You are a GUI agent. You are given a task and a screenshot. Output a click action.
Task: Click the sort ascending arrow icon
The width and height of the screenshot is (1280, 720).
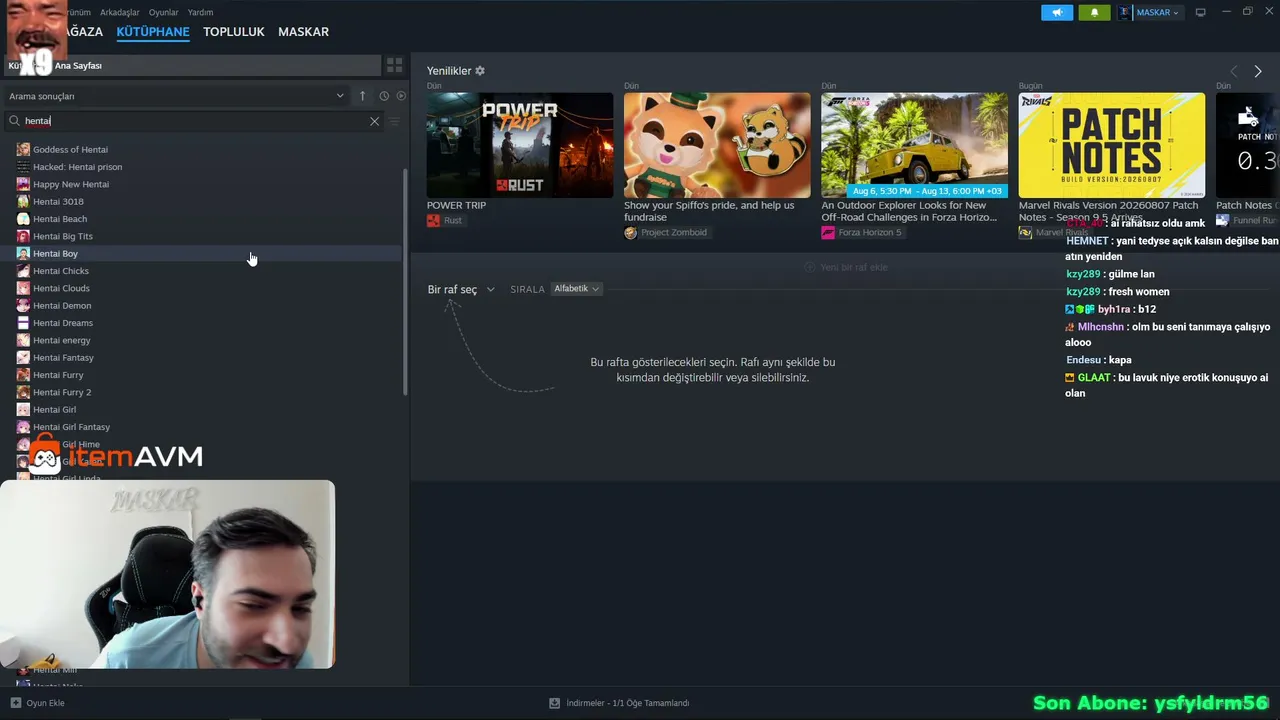pyautogui.click(x=363, y=96)
